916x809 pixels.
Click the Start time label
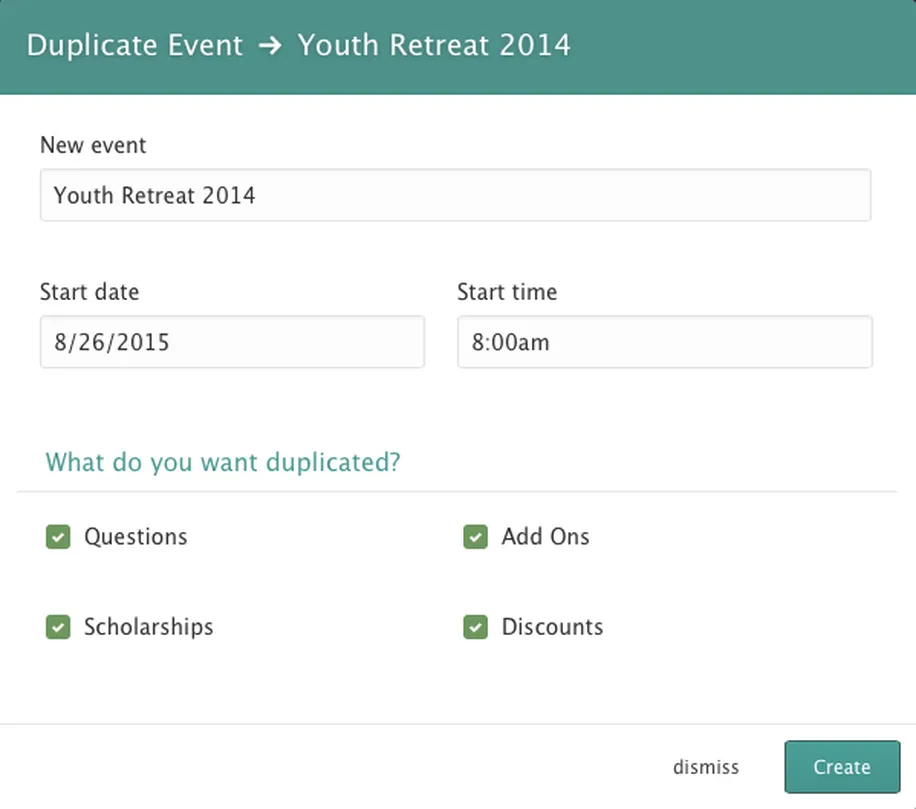[x=507, y=292]
